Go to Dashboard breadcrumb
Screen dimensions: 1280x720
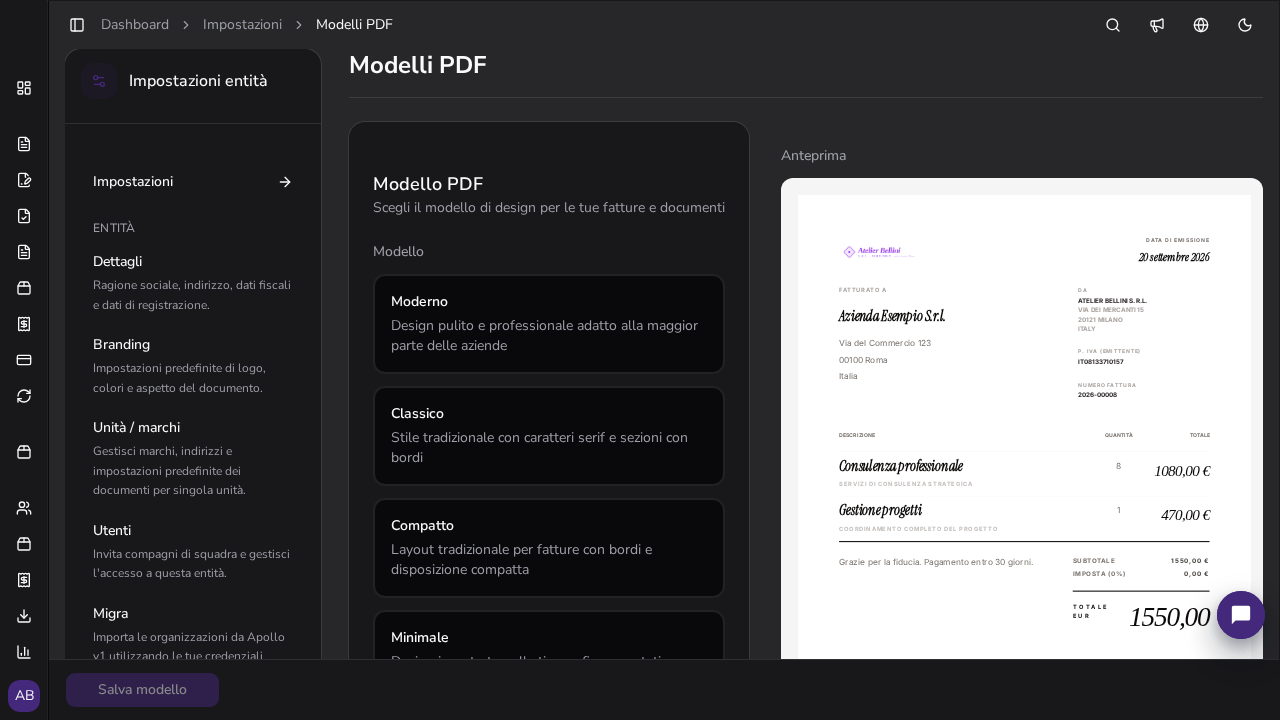(135, 25)
